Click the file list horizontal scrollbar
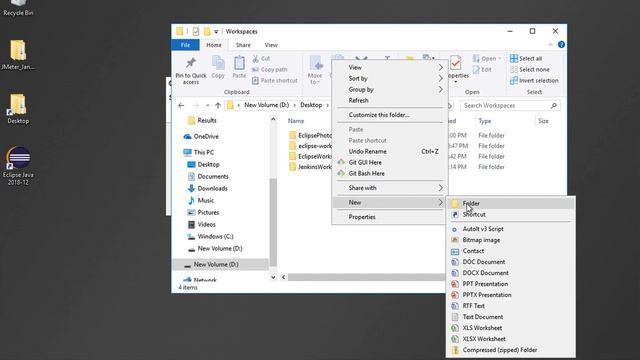This screenshot has height=360, width=640. 366,278
